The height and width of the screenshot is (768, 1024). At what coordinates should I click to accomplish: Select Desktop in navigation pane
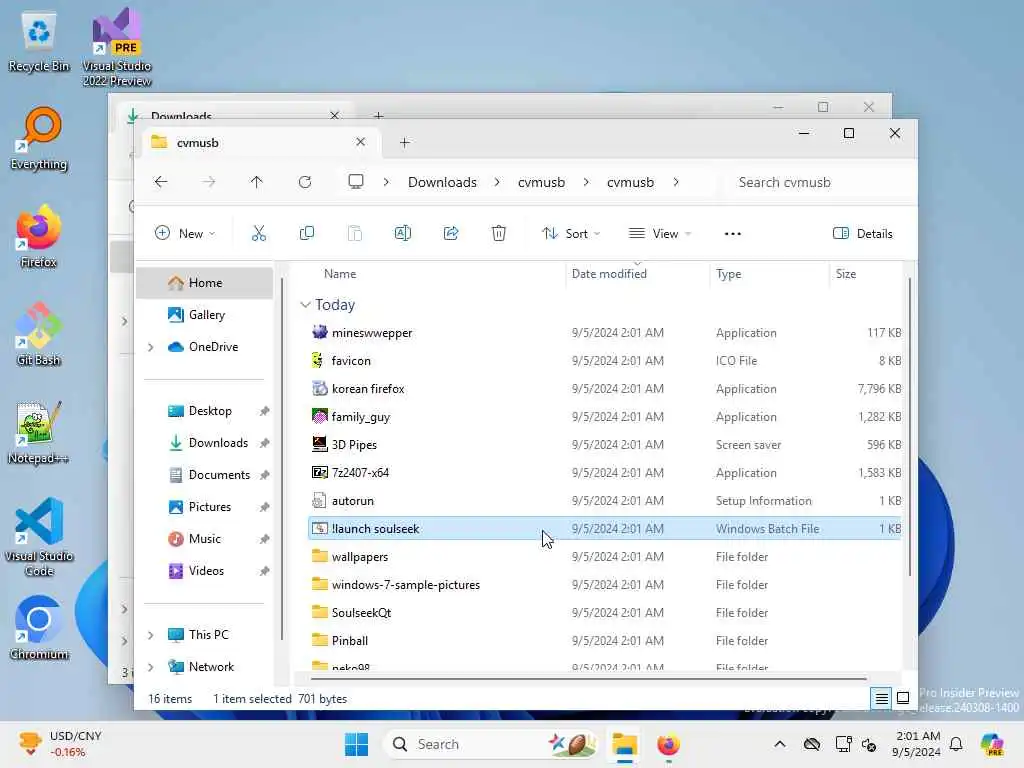(204, 411)
